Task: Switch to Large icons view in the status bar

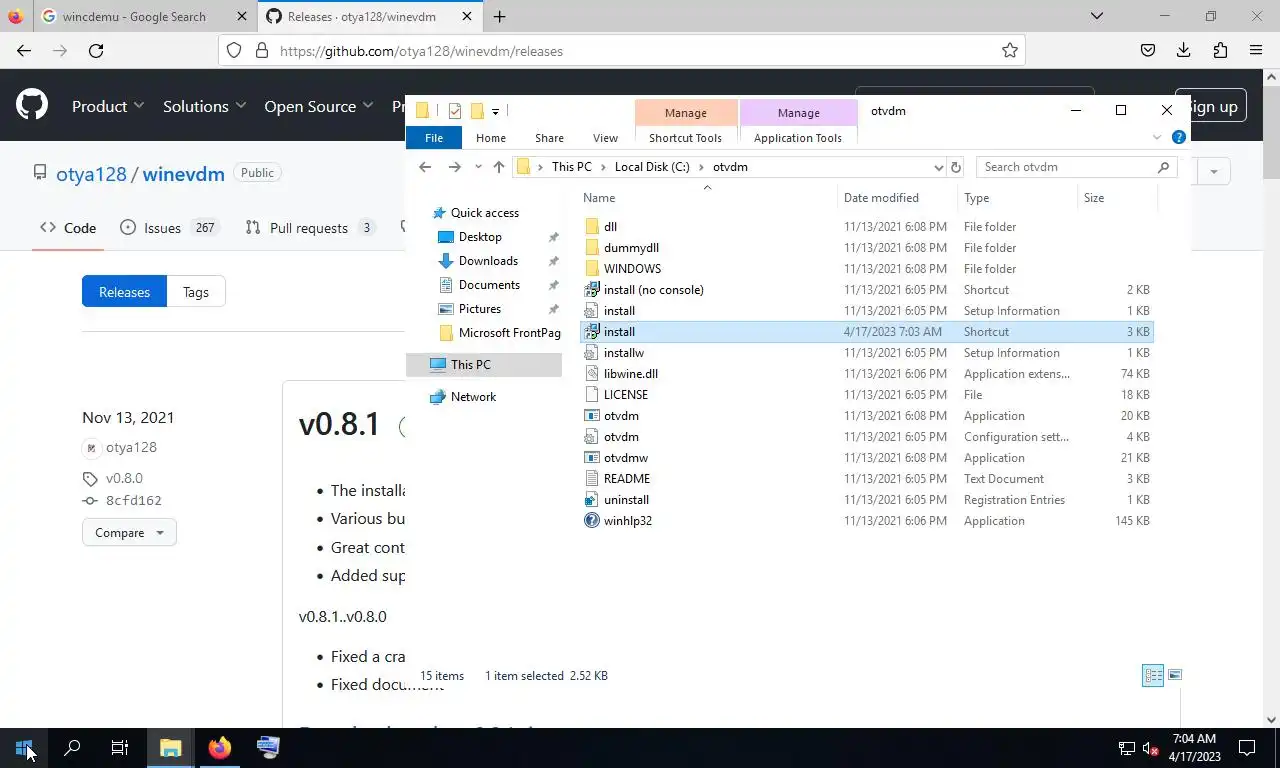Action: [x=1175, y=675]
